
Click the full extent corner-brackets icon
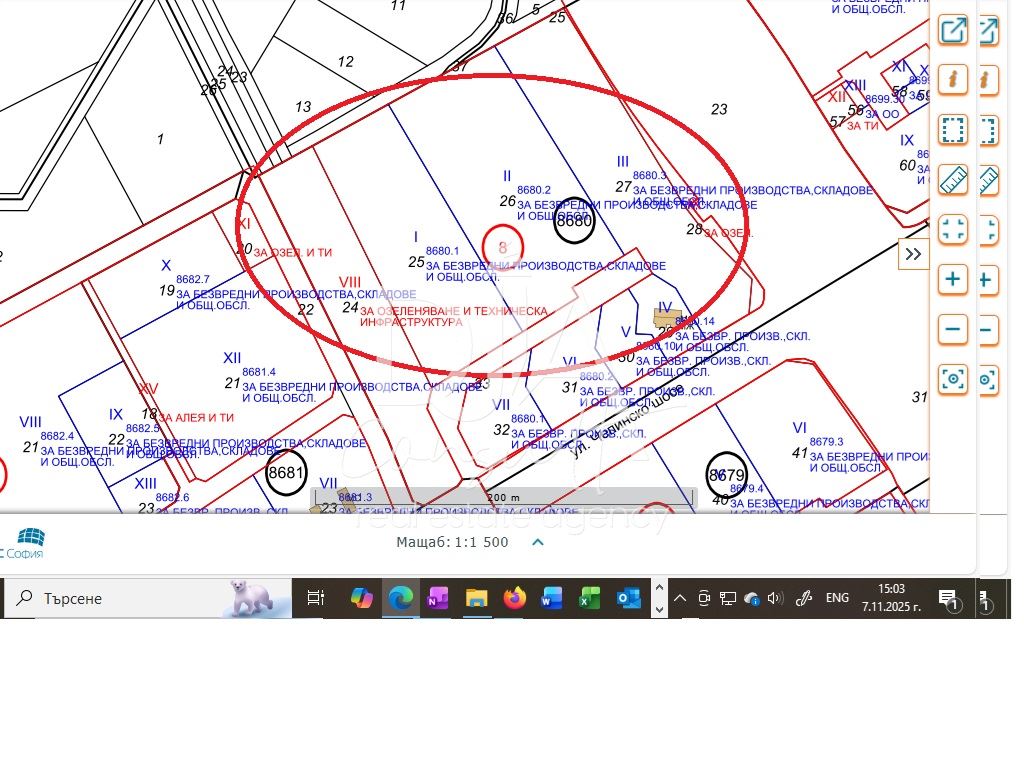pyautogui.click(x=953, y=229)
